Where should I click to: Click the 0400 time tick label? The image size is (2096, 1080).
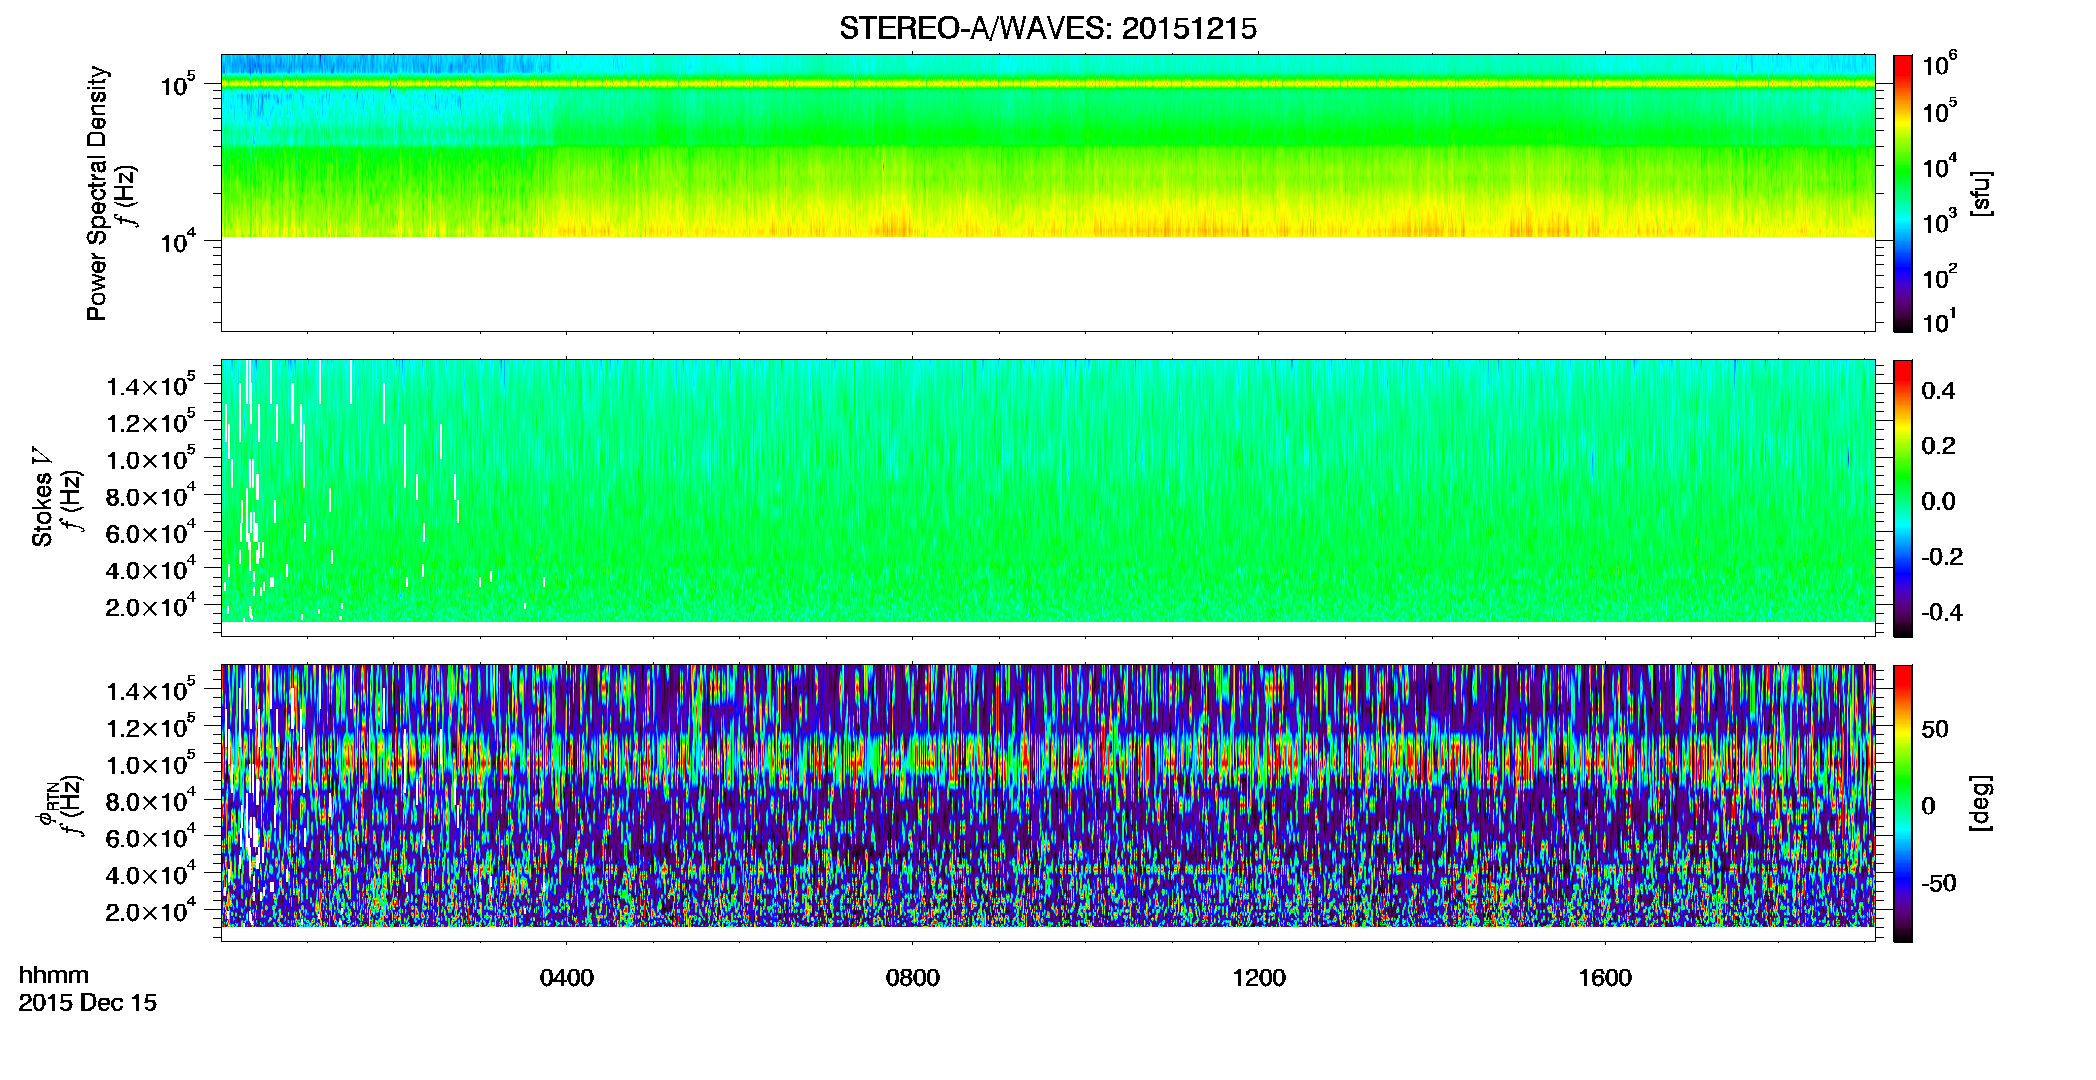566,978
